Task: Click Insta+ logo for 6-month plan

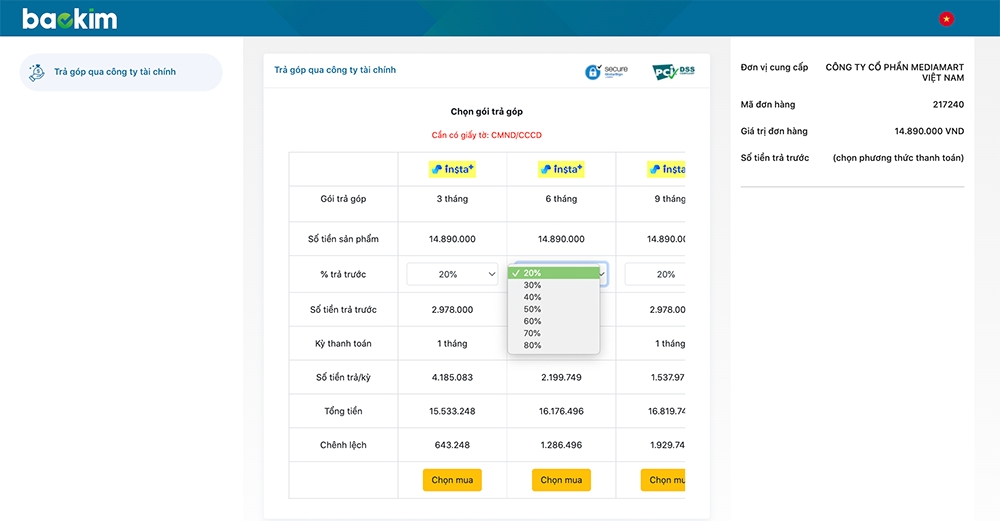Action: click(561, 169)
